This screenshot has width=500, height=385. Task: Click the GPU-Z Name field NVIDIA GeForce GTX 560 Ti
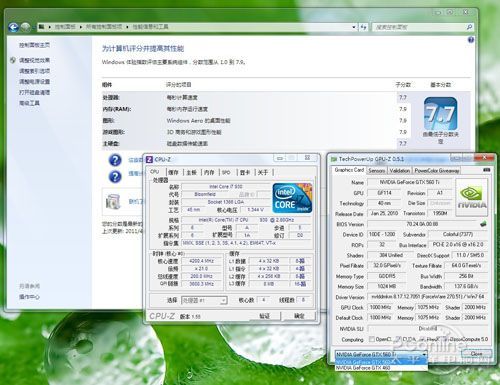(x=409, y=182)
